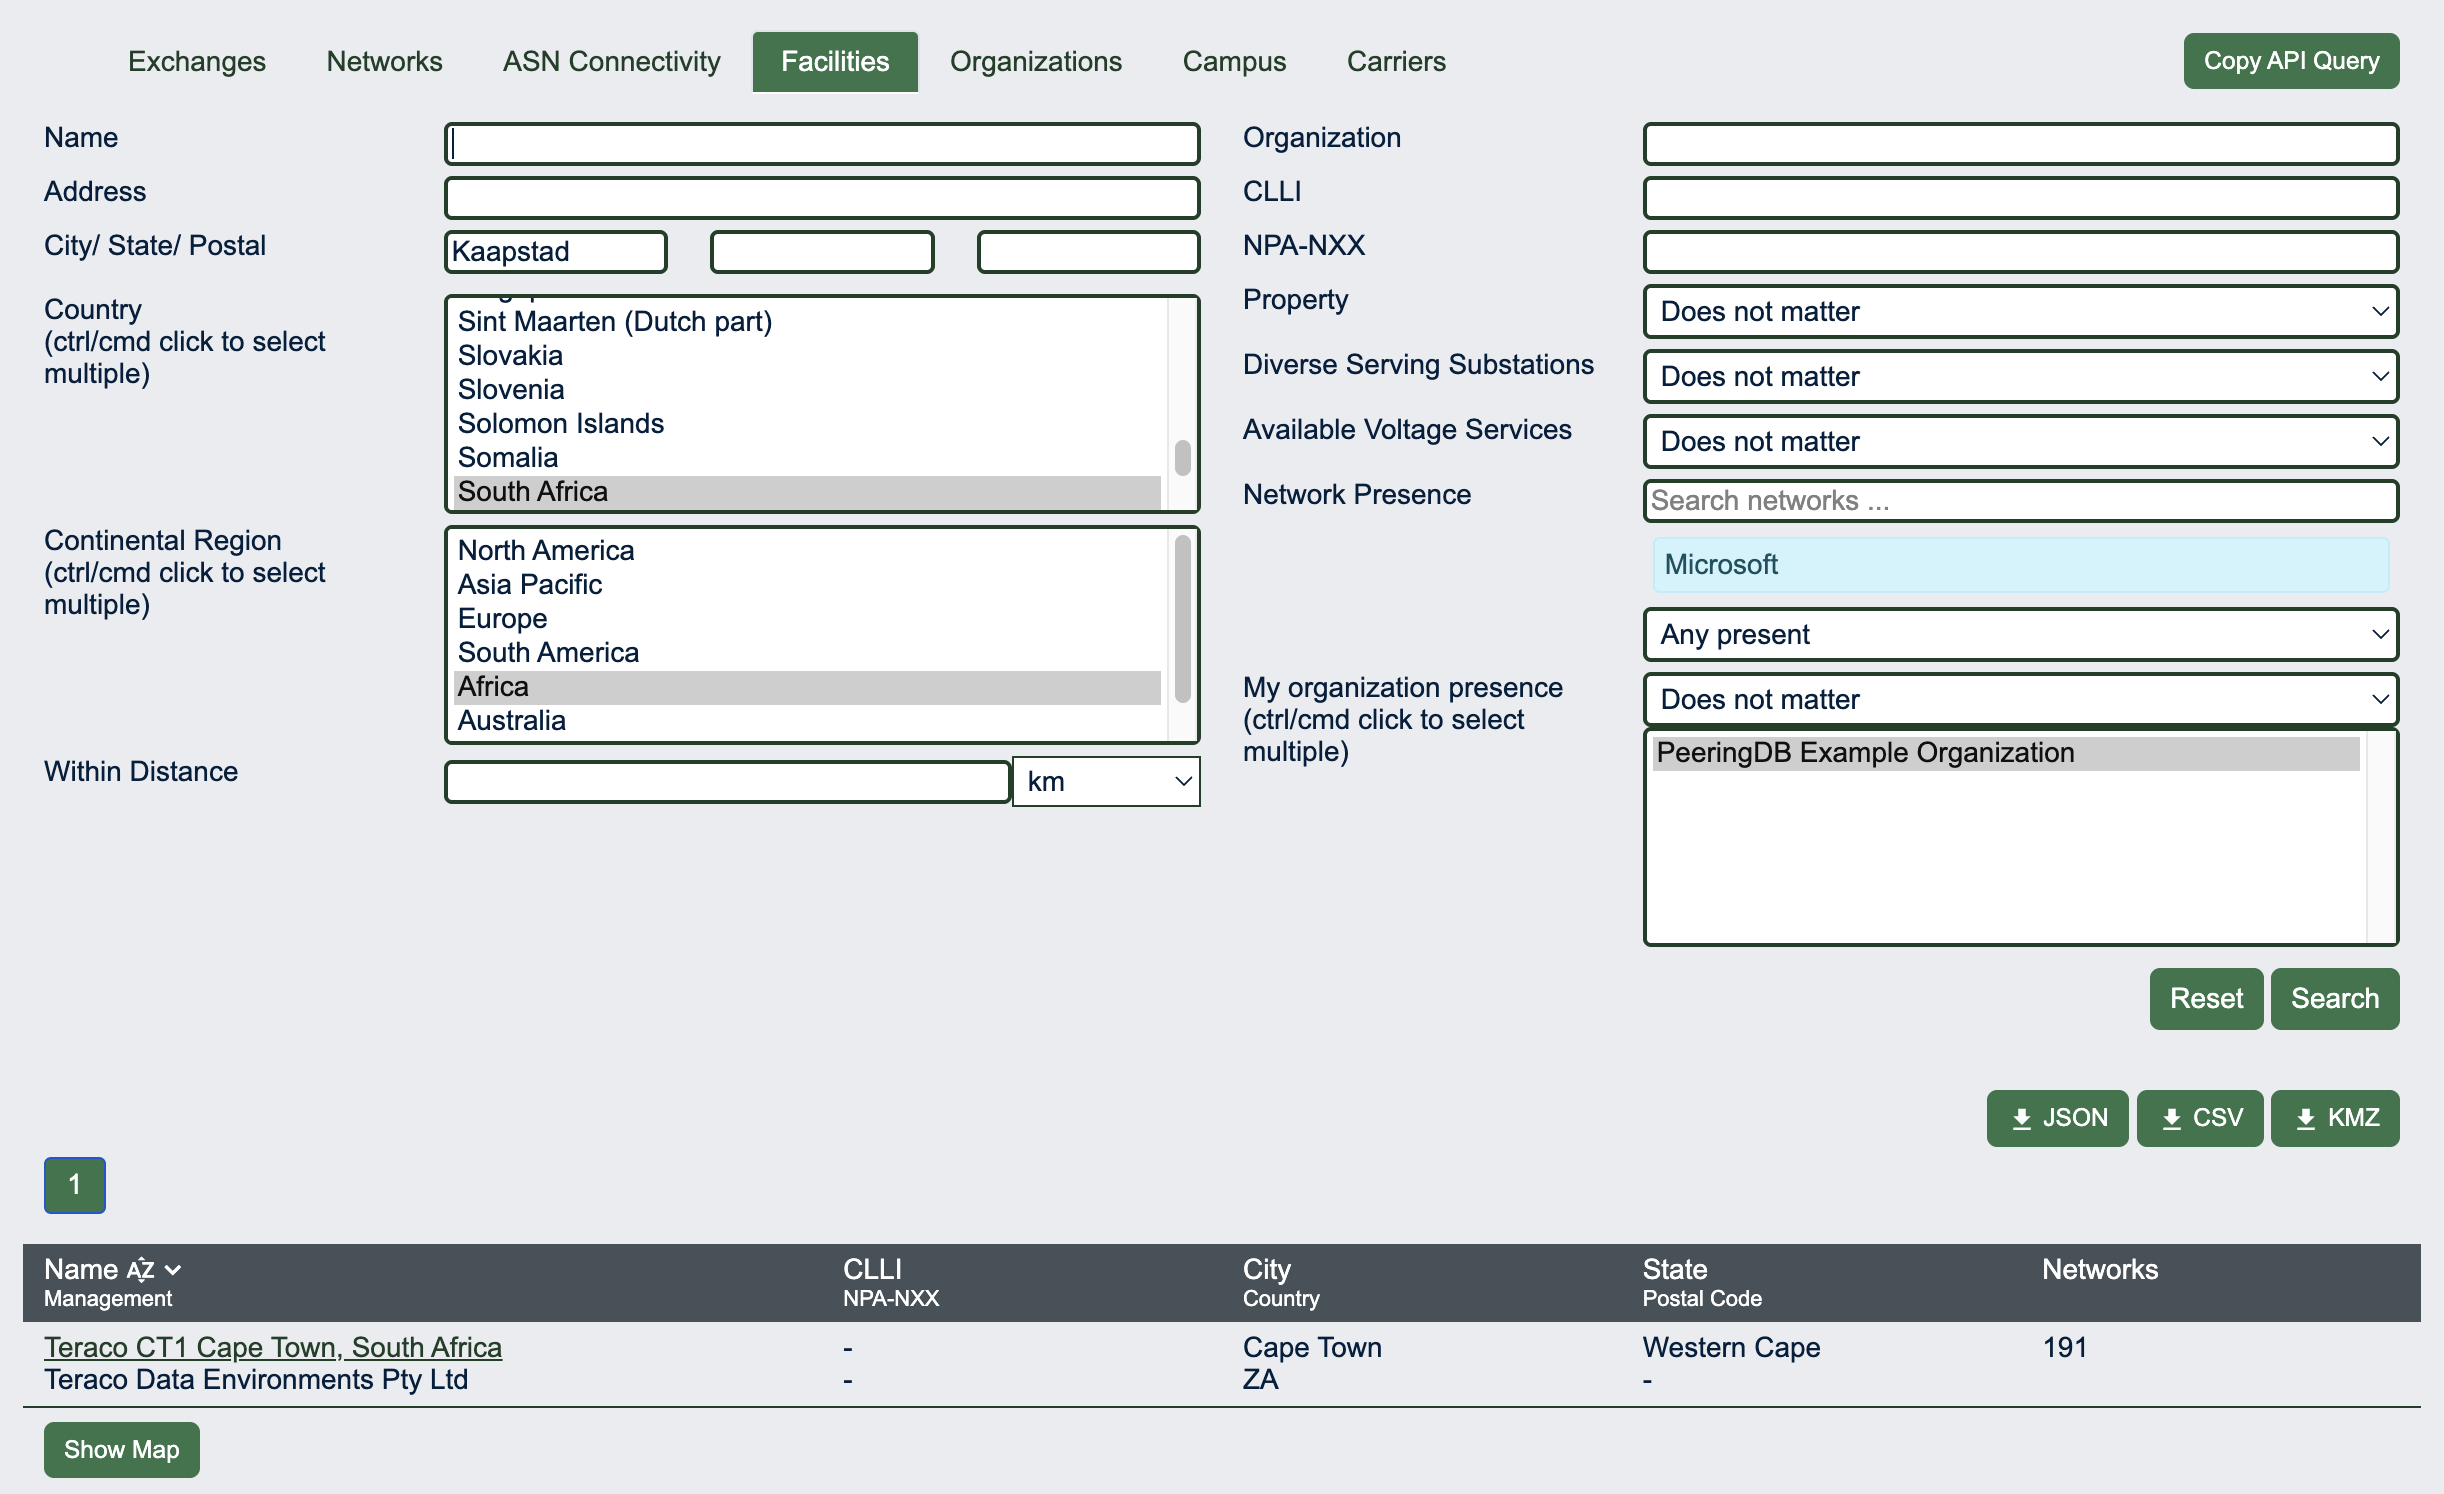Select South Africa in the country list
2444x1494 pixels.
[807, 492]
